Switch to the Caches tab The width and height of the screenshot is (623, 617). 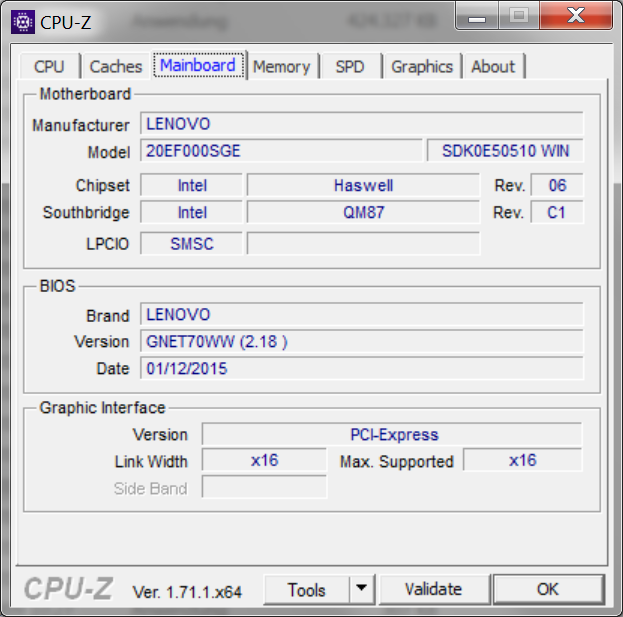point(116,66)
